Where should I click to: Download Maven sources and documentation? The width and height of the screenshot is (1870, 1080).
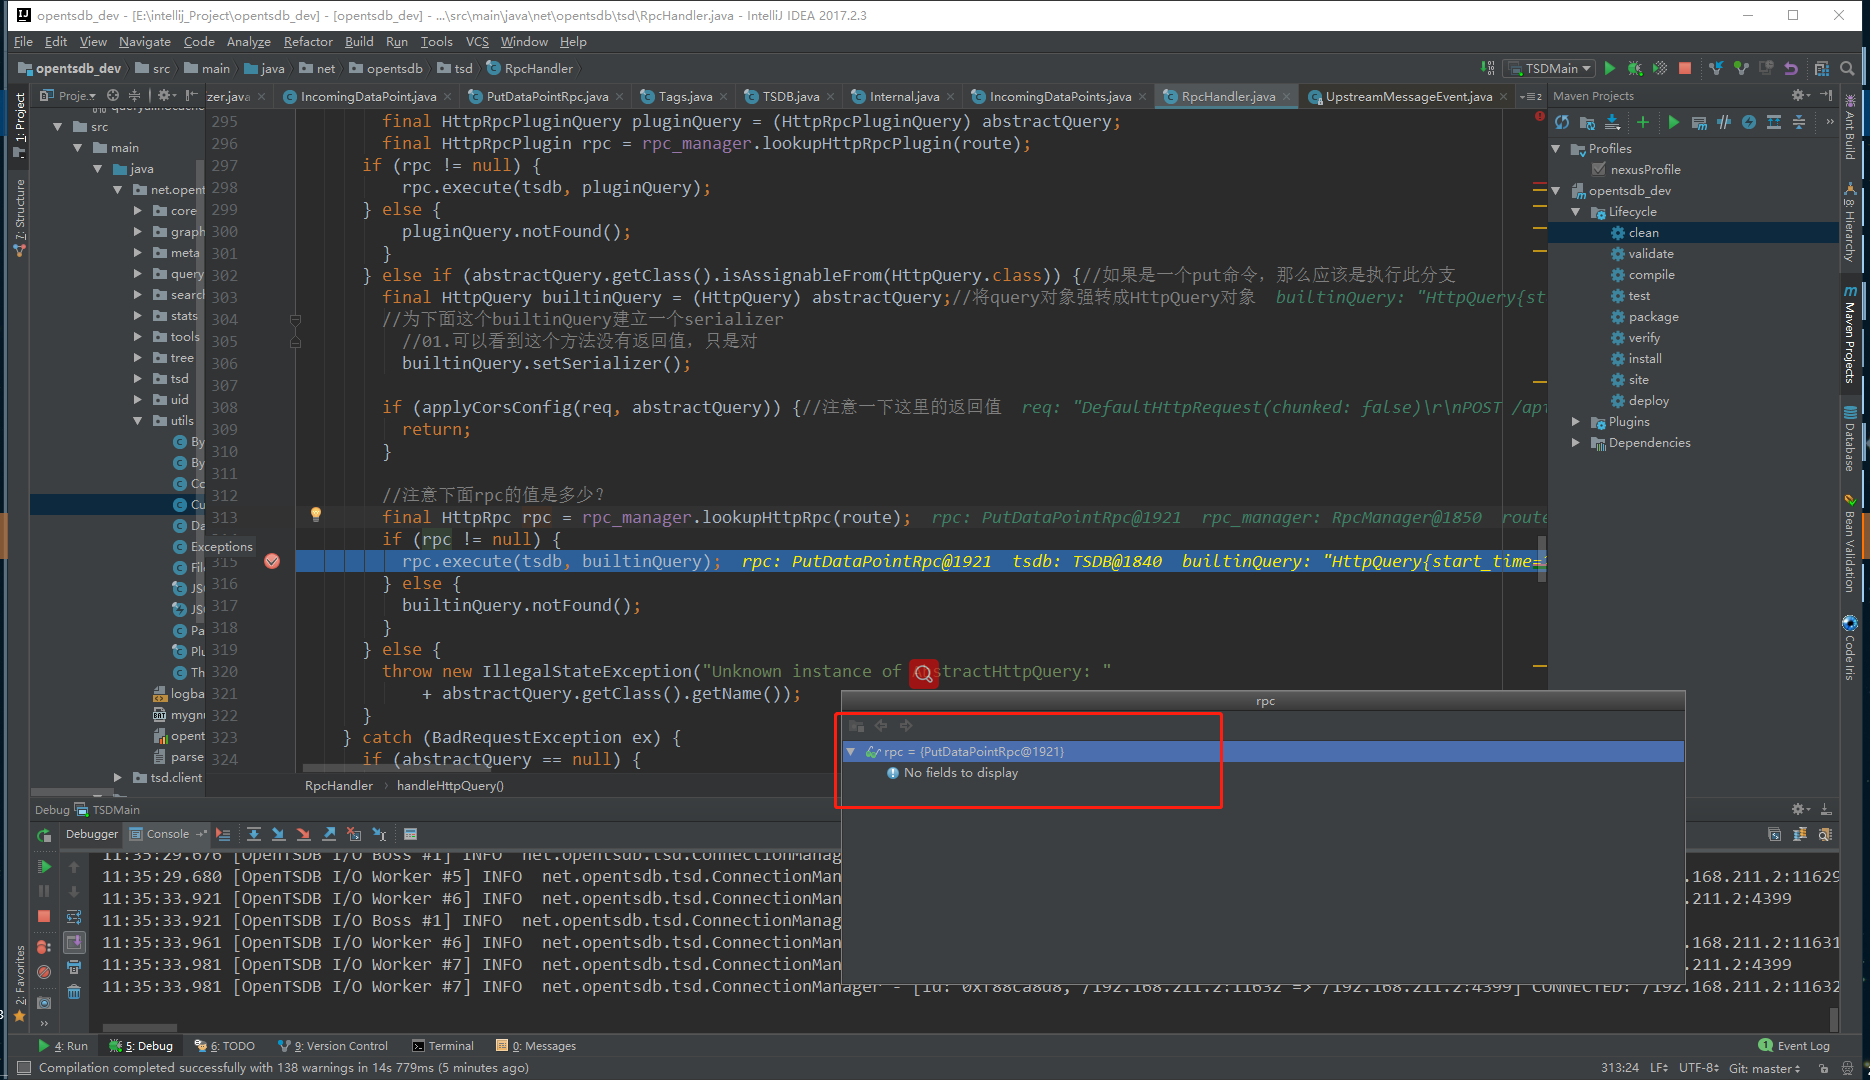click(x=1612, y=122)
